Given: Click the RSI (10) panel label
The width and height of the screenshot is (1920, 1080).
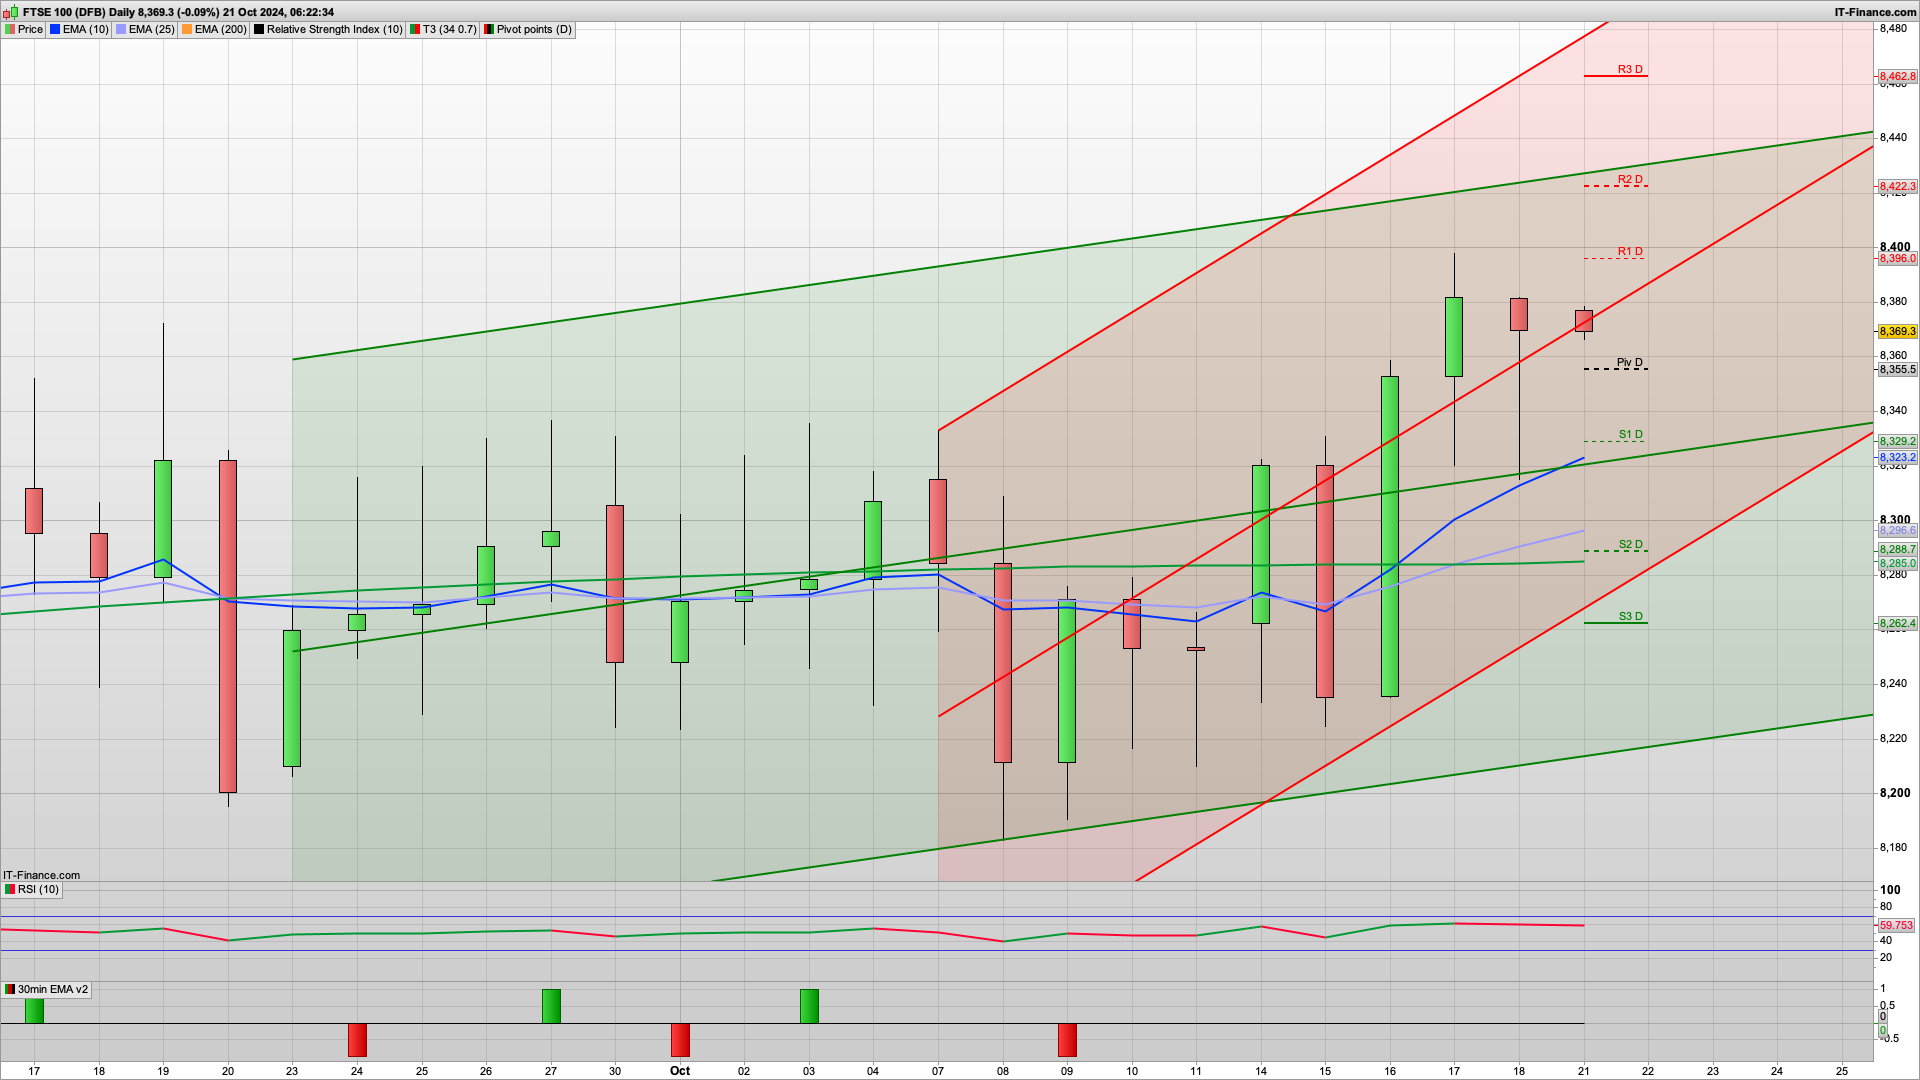Looking at the screenshot, I should (x=38, y=890).
